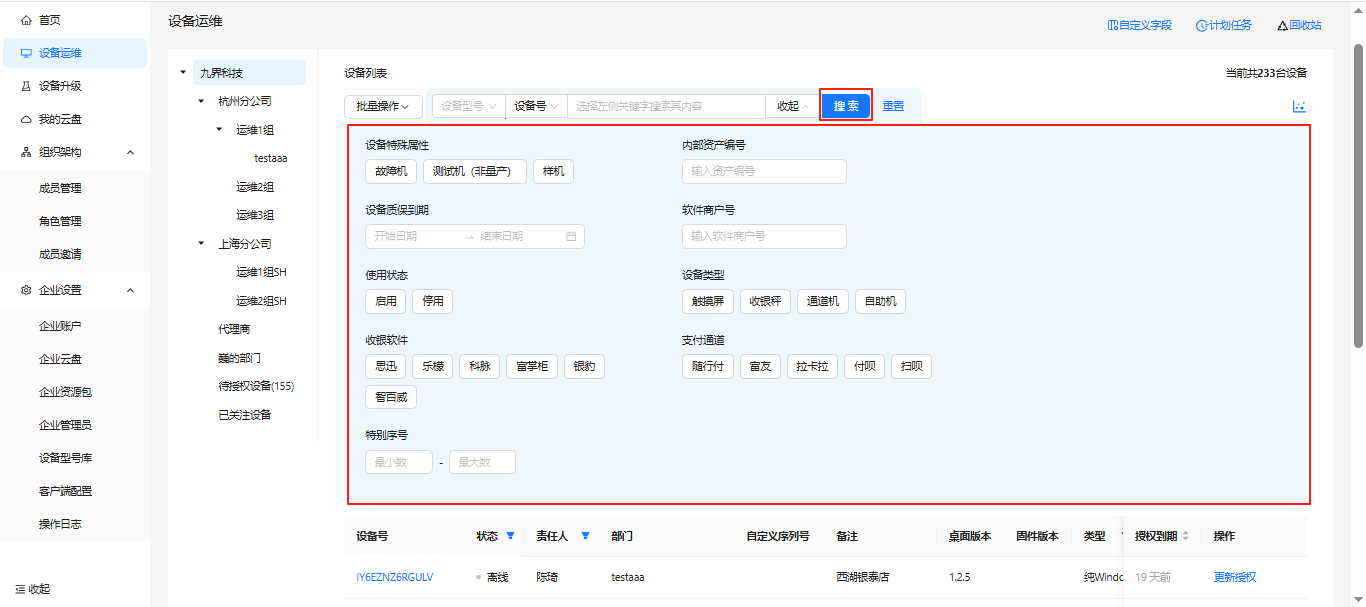1366x607 pixels.
Task: Open 操作日志 in the sidebar
Action: (60, 524)
